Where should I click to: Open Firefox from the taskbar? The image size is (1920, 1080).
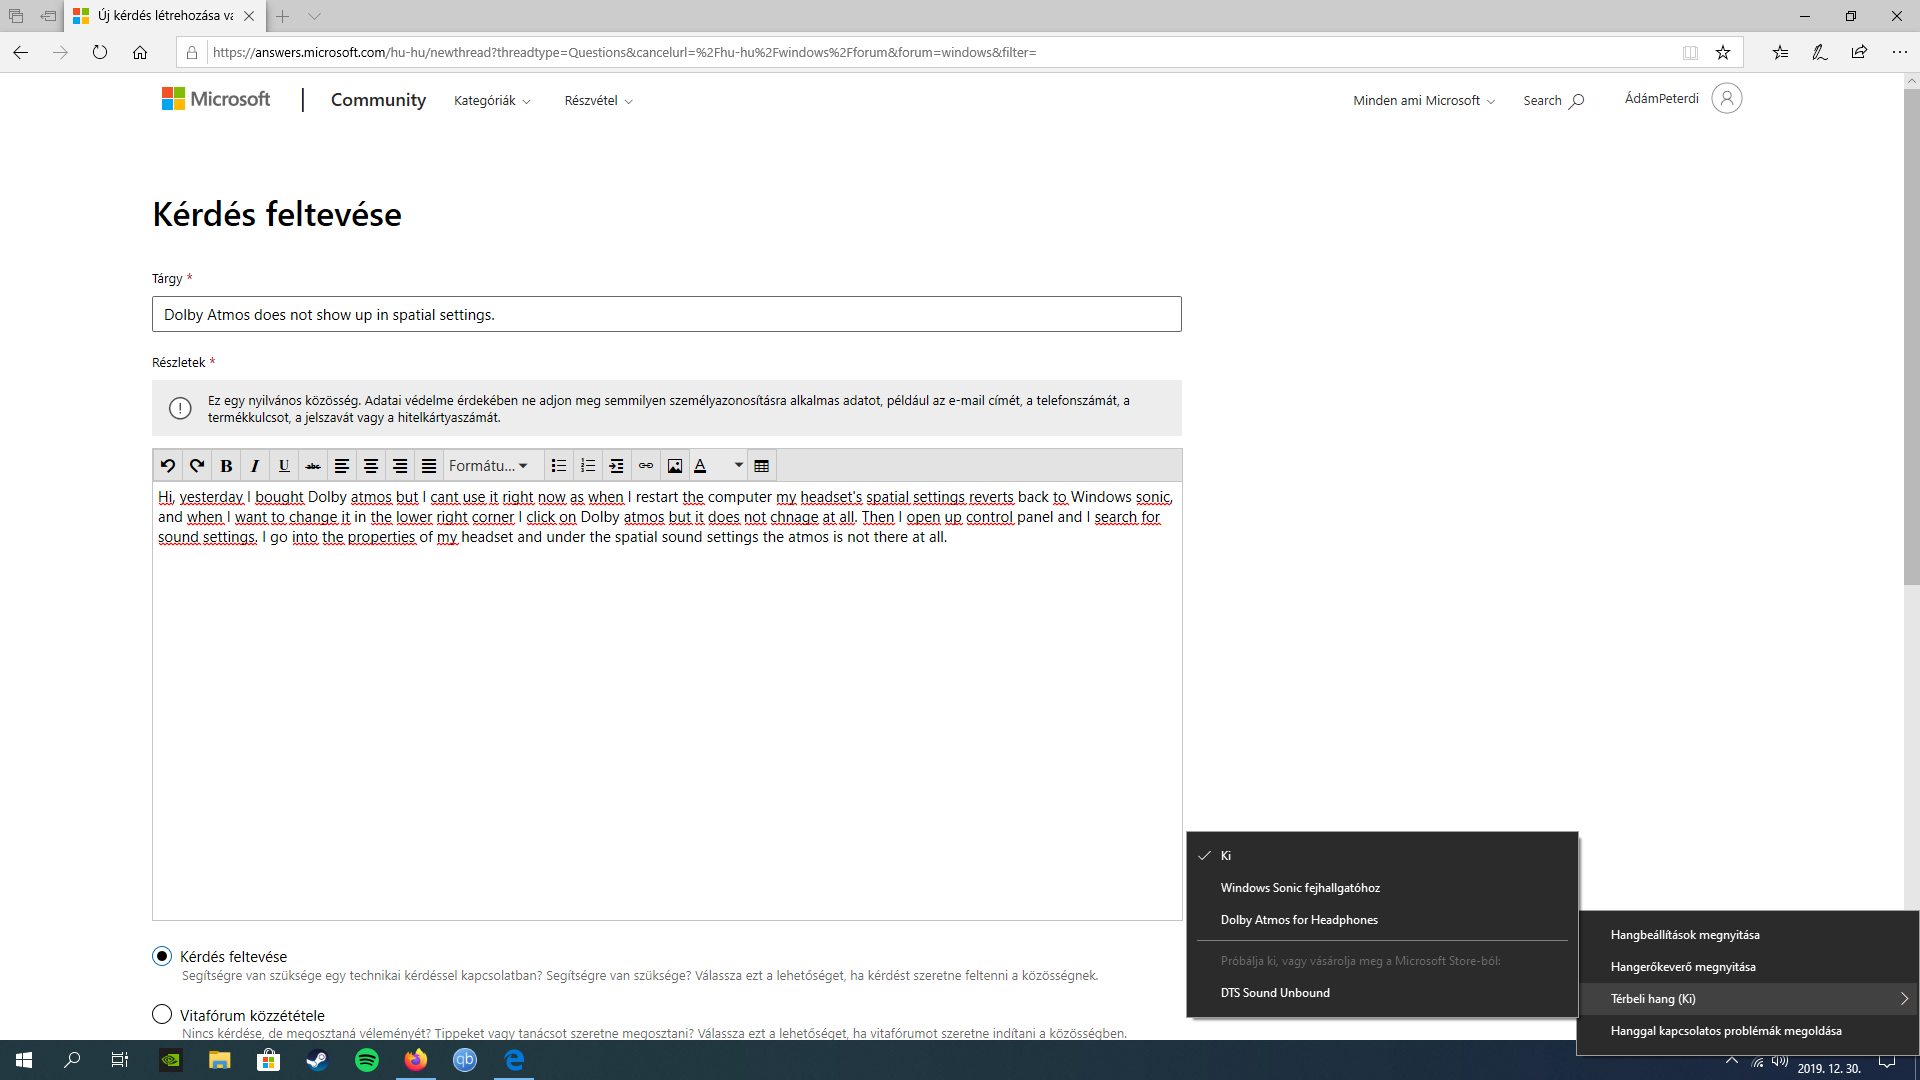416,1060
